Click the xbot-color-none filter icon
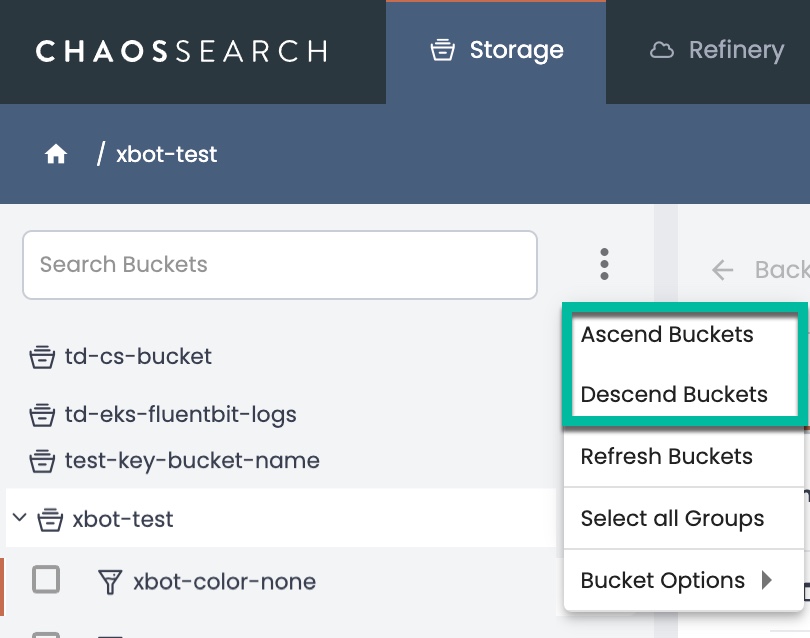Screen dimensions: 810x638 pos(109,582)
